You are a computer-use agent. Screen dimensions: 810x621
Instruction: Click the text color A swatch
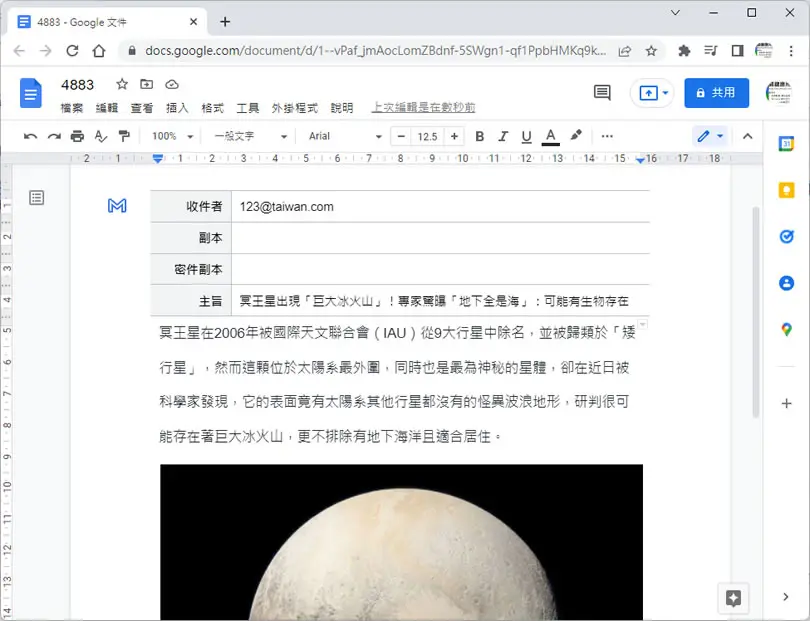(x=551, y=136)
